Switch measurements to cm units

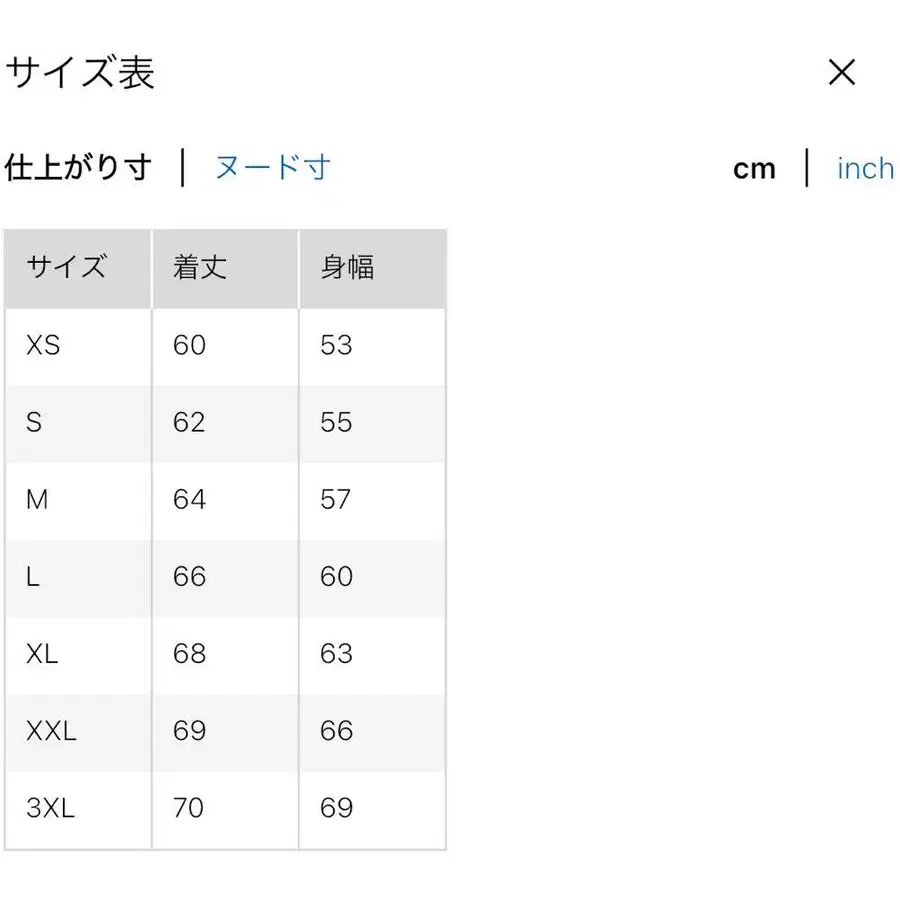tap(754, 168)
